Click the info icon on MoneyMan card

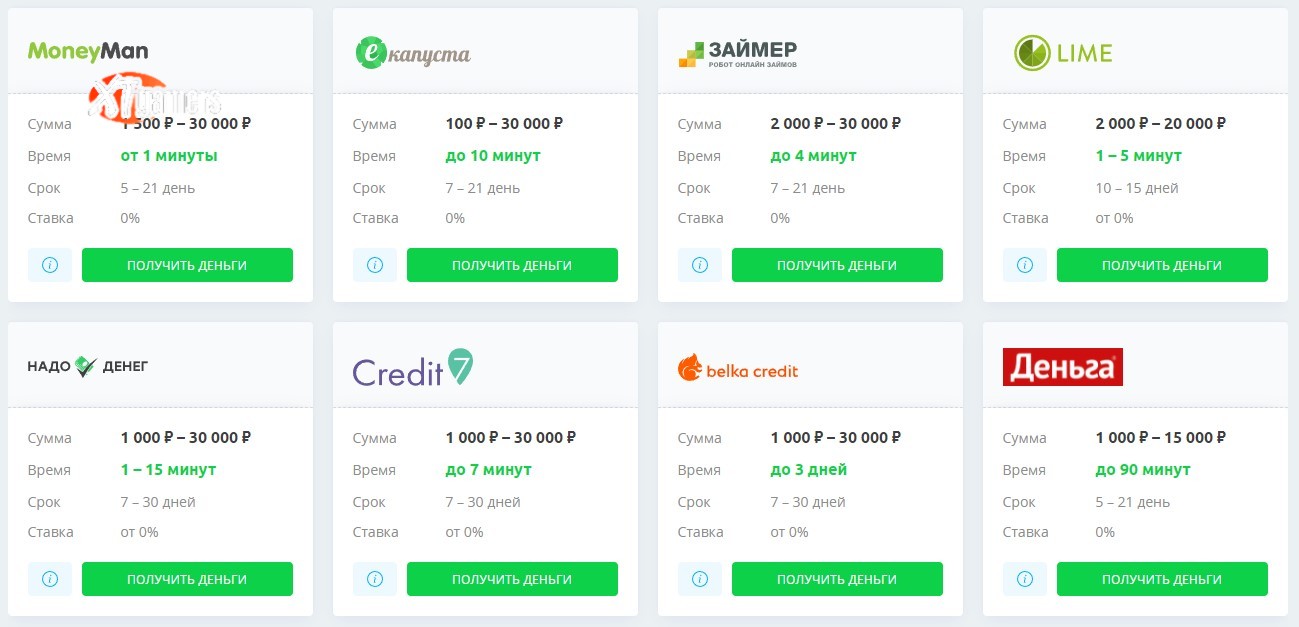pos(50,265)
